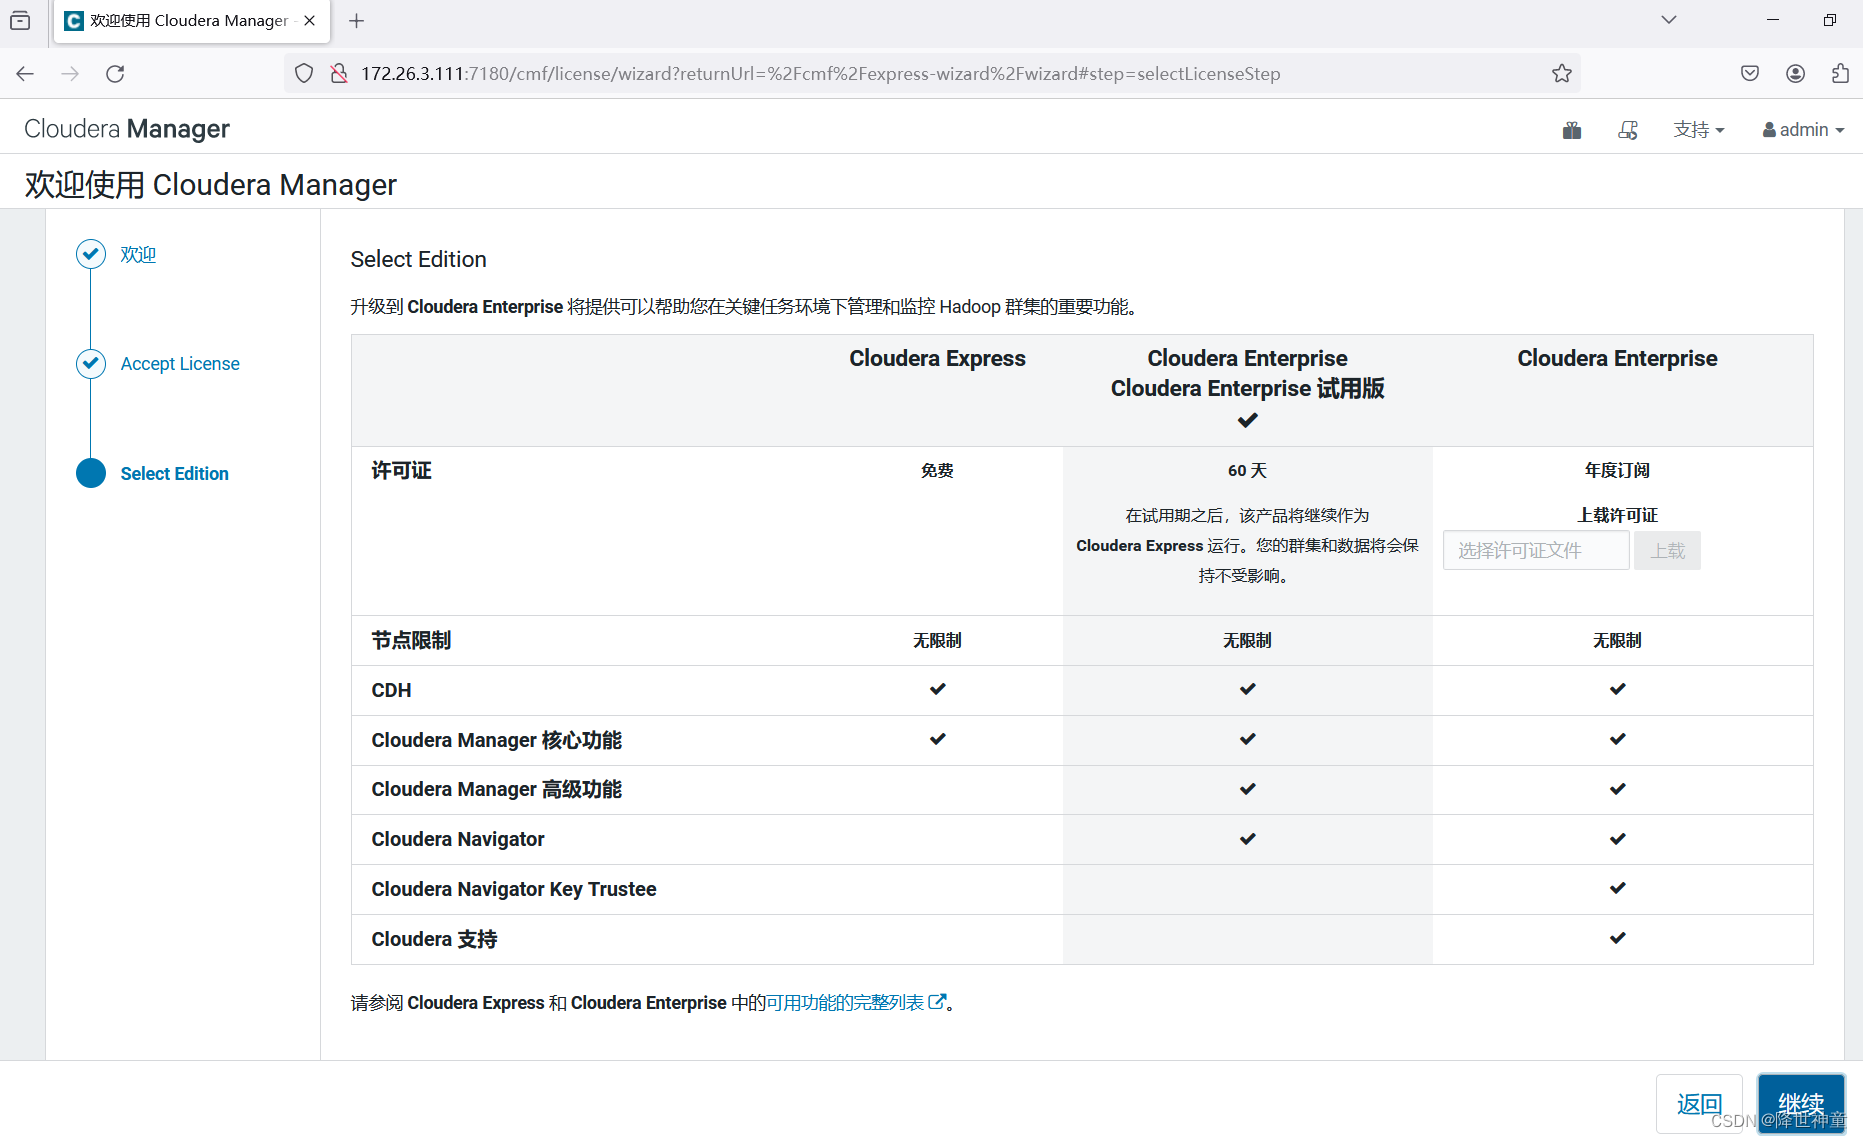The height and width of the screenshot is (1139, 1863).
Task: Click the browser back arrow
Action: (x=25, y=73)
